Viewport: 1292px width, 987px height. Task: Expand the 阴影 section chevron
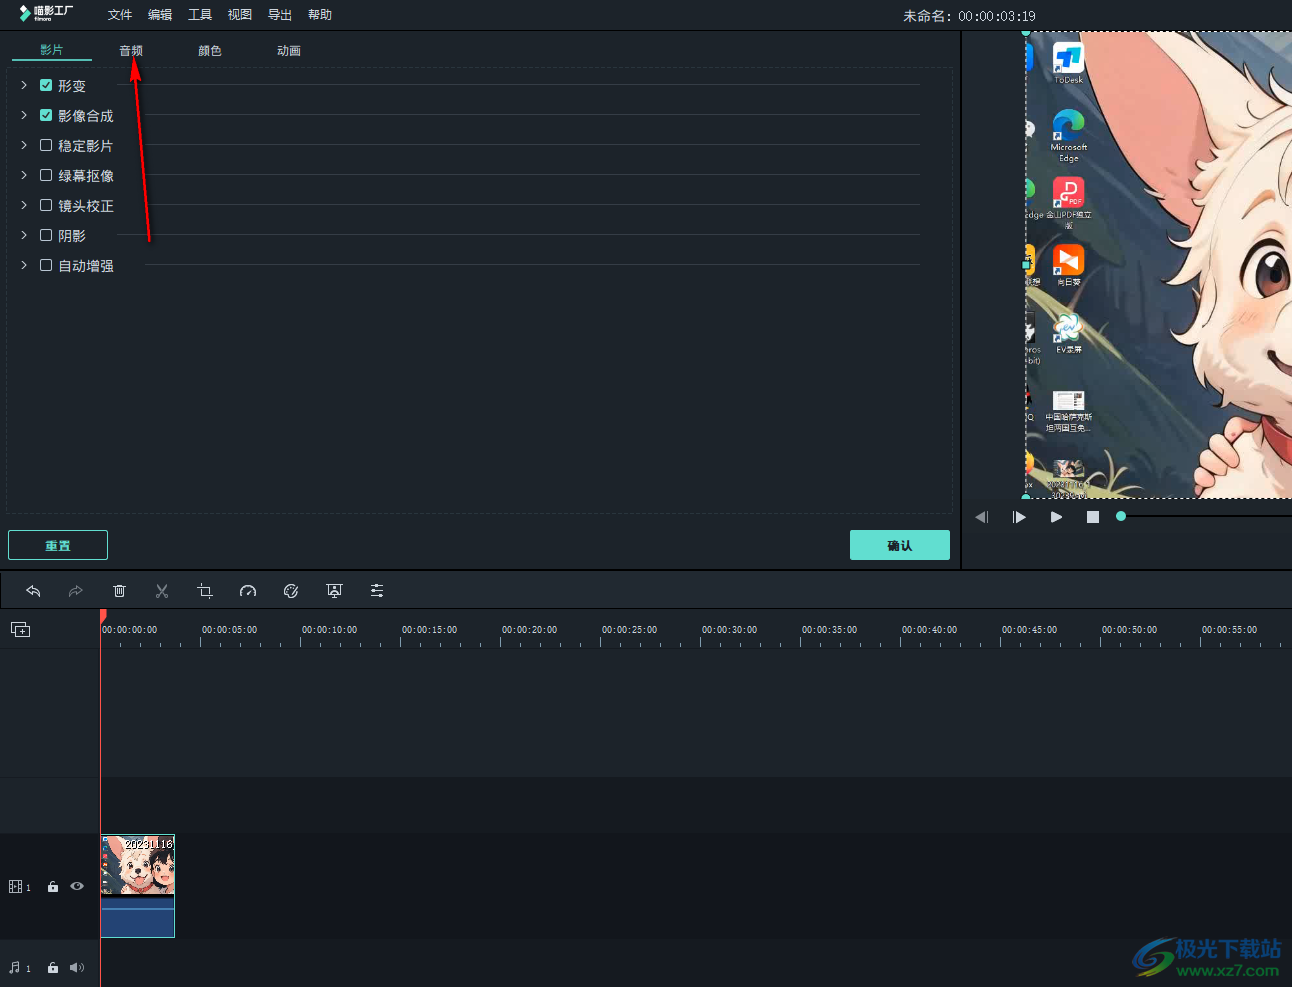click(x=24, y=235)
